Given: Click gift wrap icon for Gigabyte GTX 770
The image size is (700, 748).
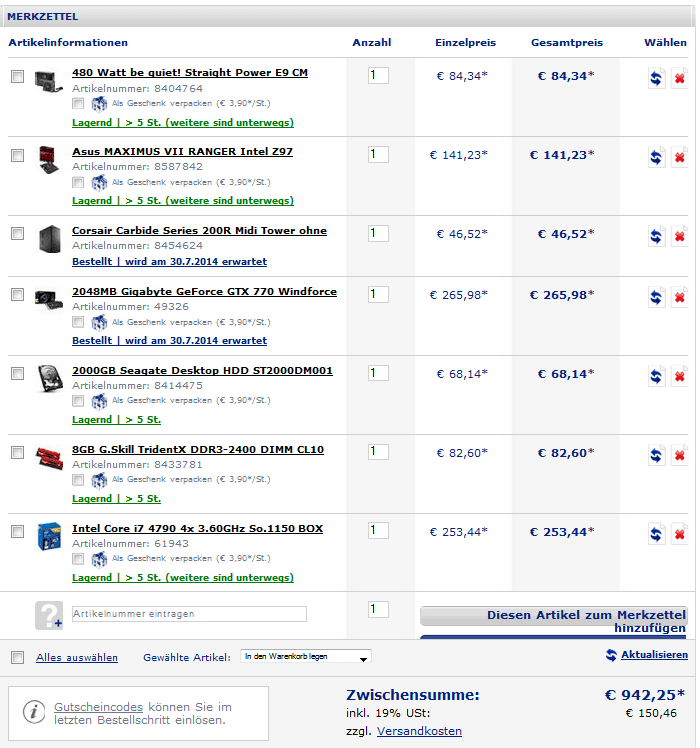Looking at the screenshot, I should [x=99, y=322].
